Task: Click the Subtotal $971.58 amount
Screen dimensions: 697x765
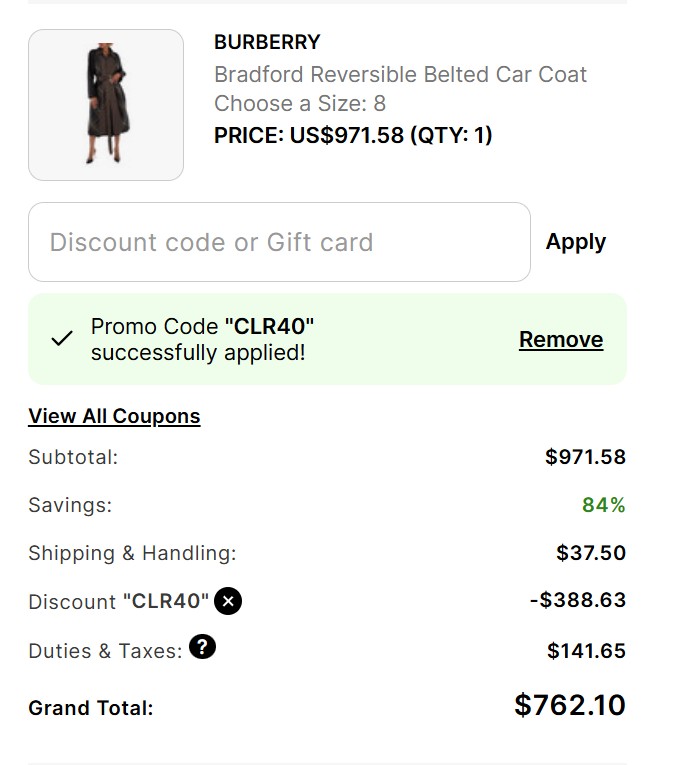Action: point(585,457)
